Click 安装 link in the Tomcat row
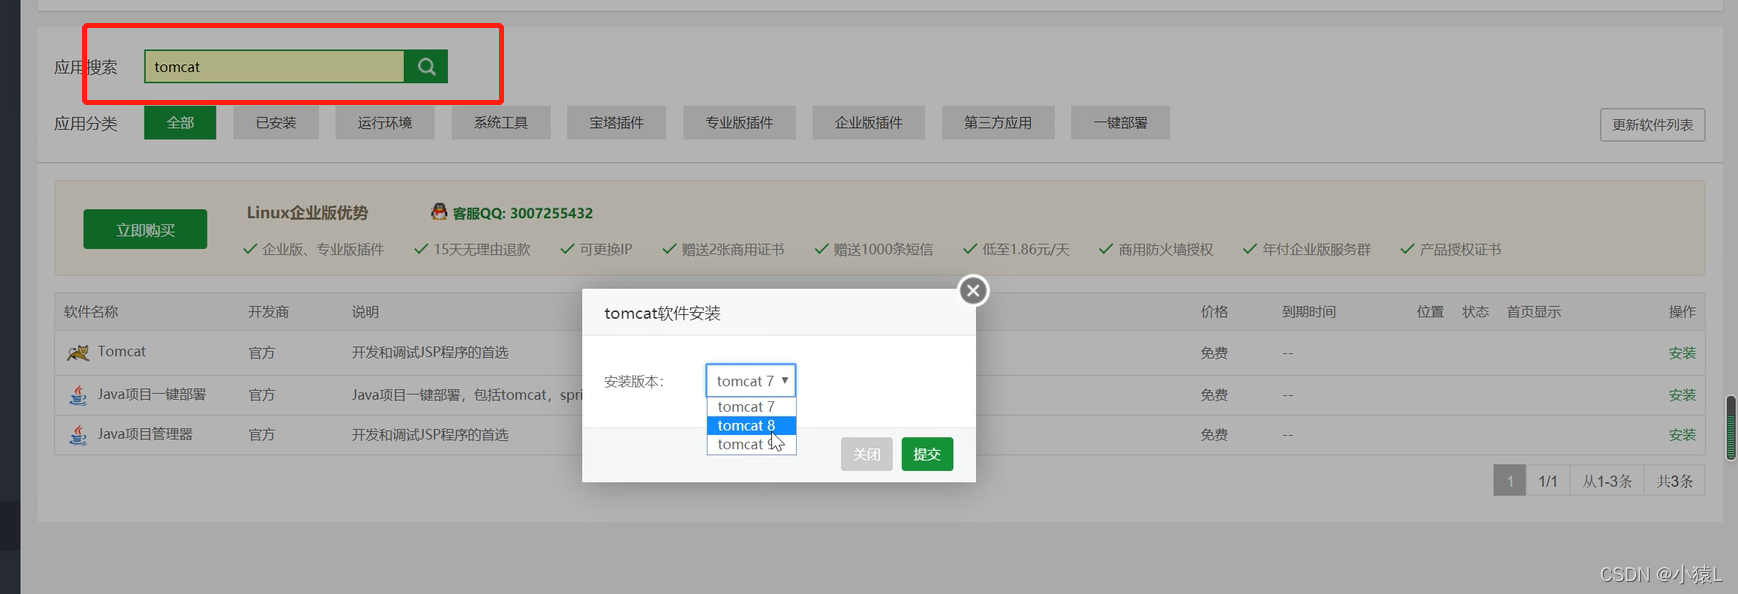This screenshot has height=594, width=1738. point(1682,353)
